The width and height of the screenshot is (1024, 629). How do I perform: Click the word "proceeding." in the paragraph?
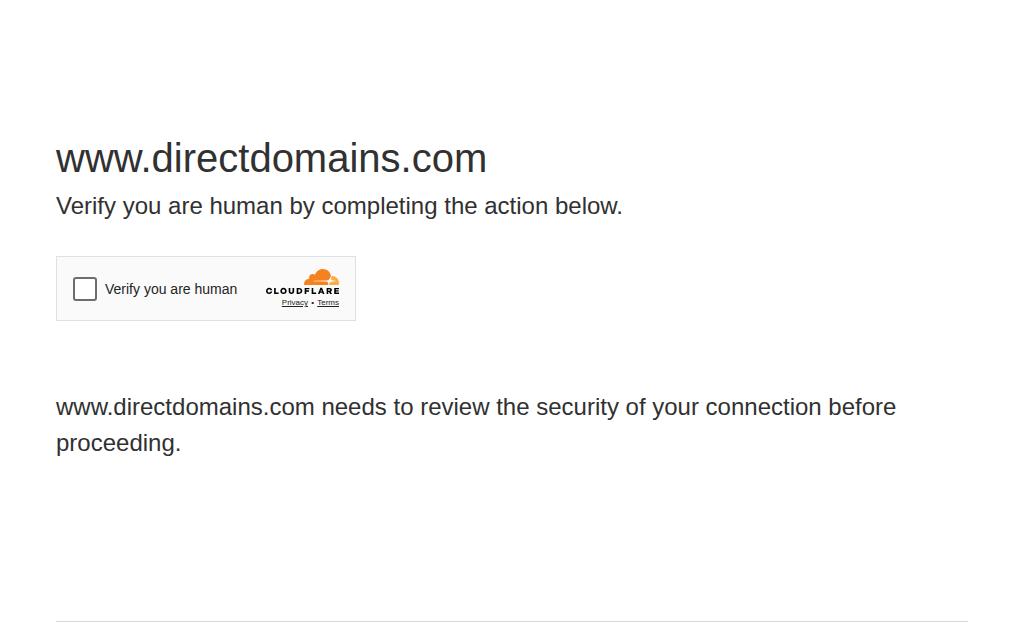118,444
